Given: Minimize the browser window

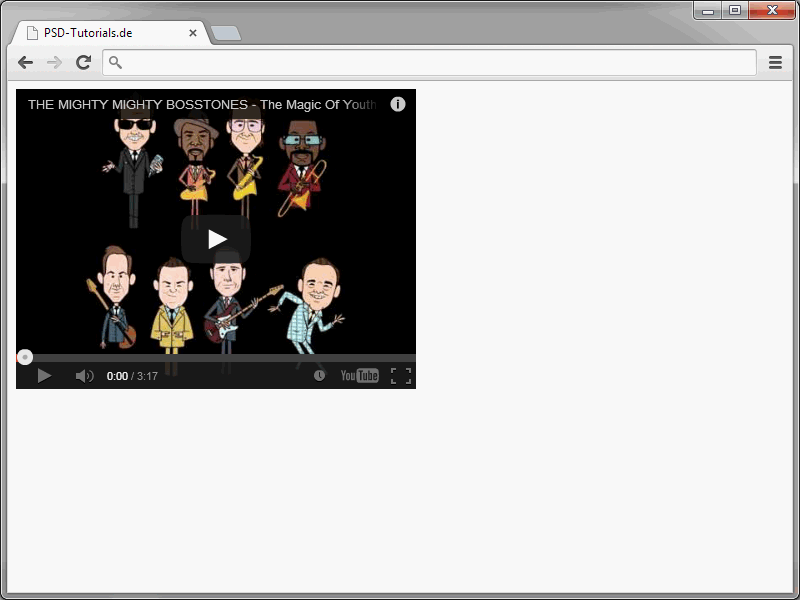Looking at the screenshot, I should (x=708, y=11).
